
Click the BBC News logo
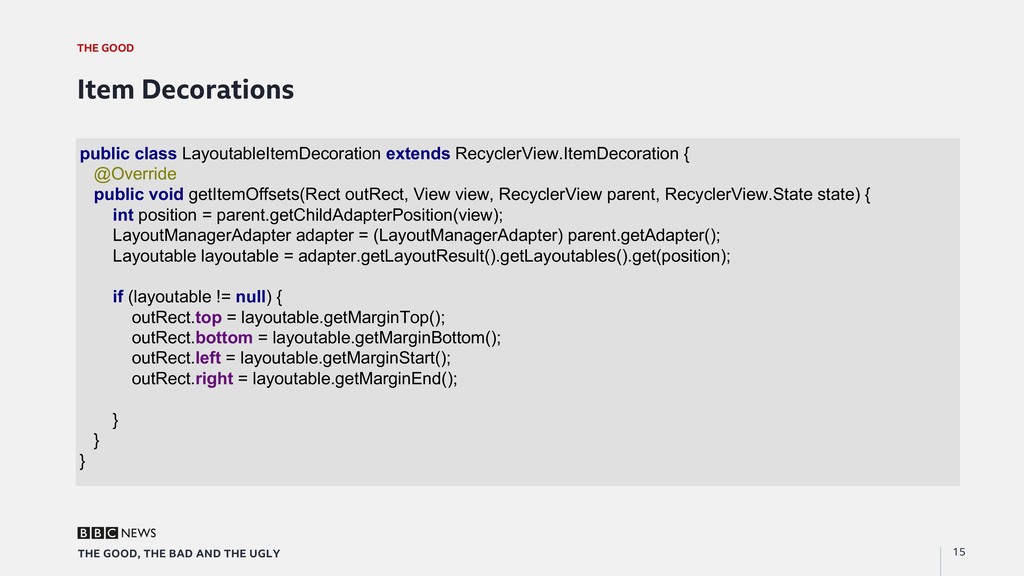(x=117, y=533)
